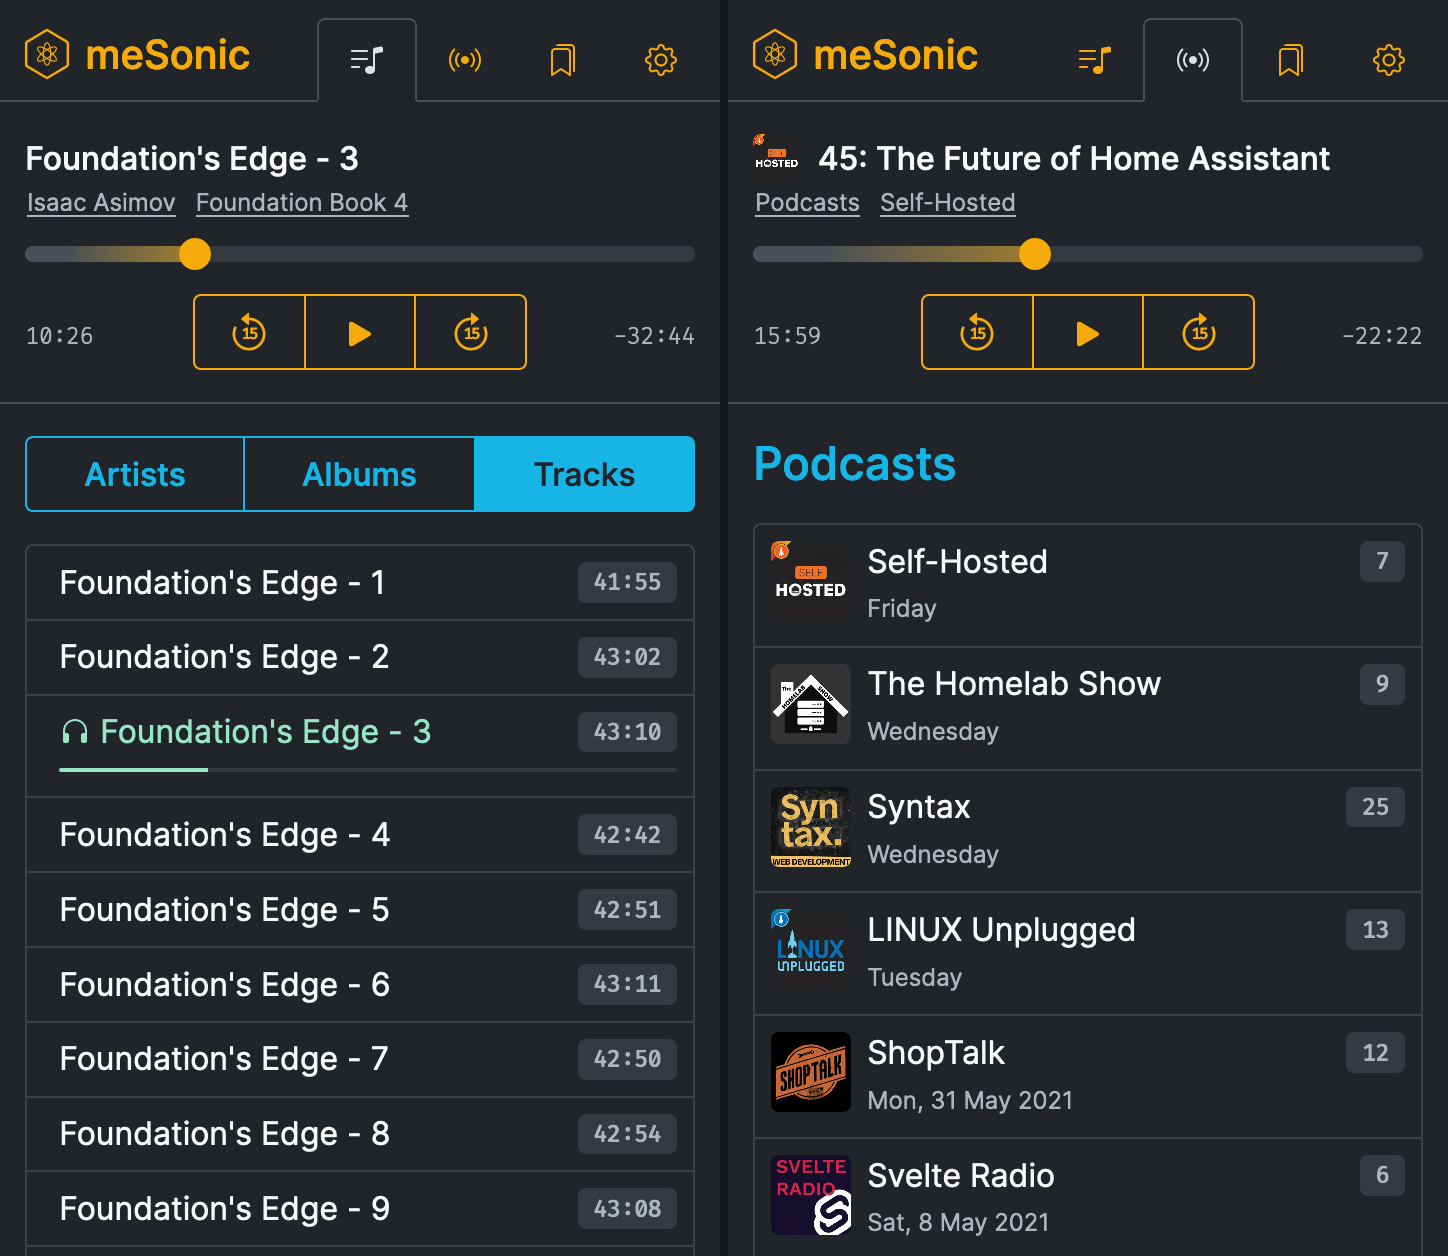Select track Foundation's Edge - 9
This screenshot has height=1256, width=1448.
pos(360,1209)
